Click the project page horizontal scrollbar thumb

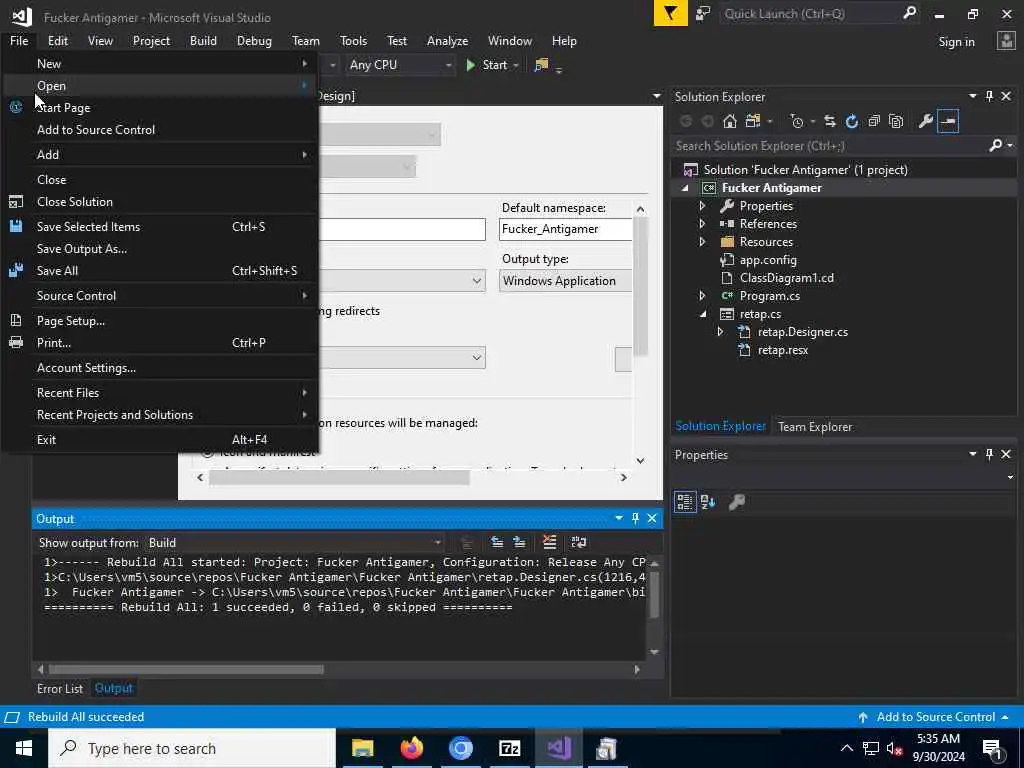(x=339, y=477)
